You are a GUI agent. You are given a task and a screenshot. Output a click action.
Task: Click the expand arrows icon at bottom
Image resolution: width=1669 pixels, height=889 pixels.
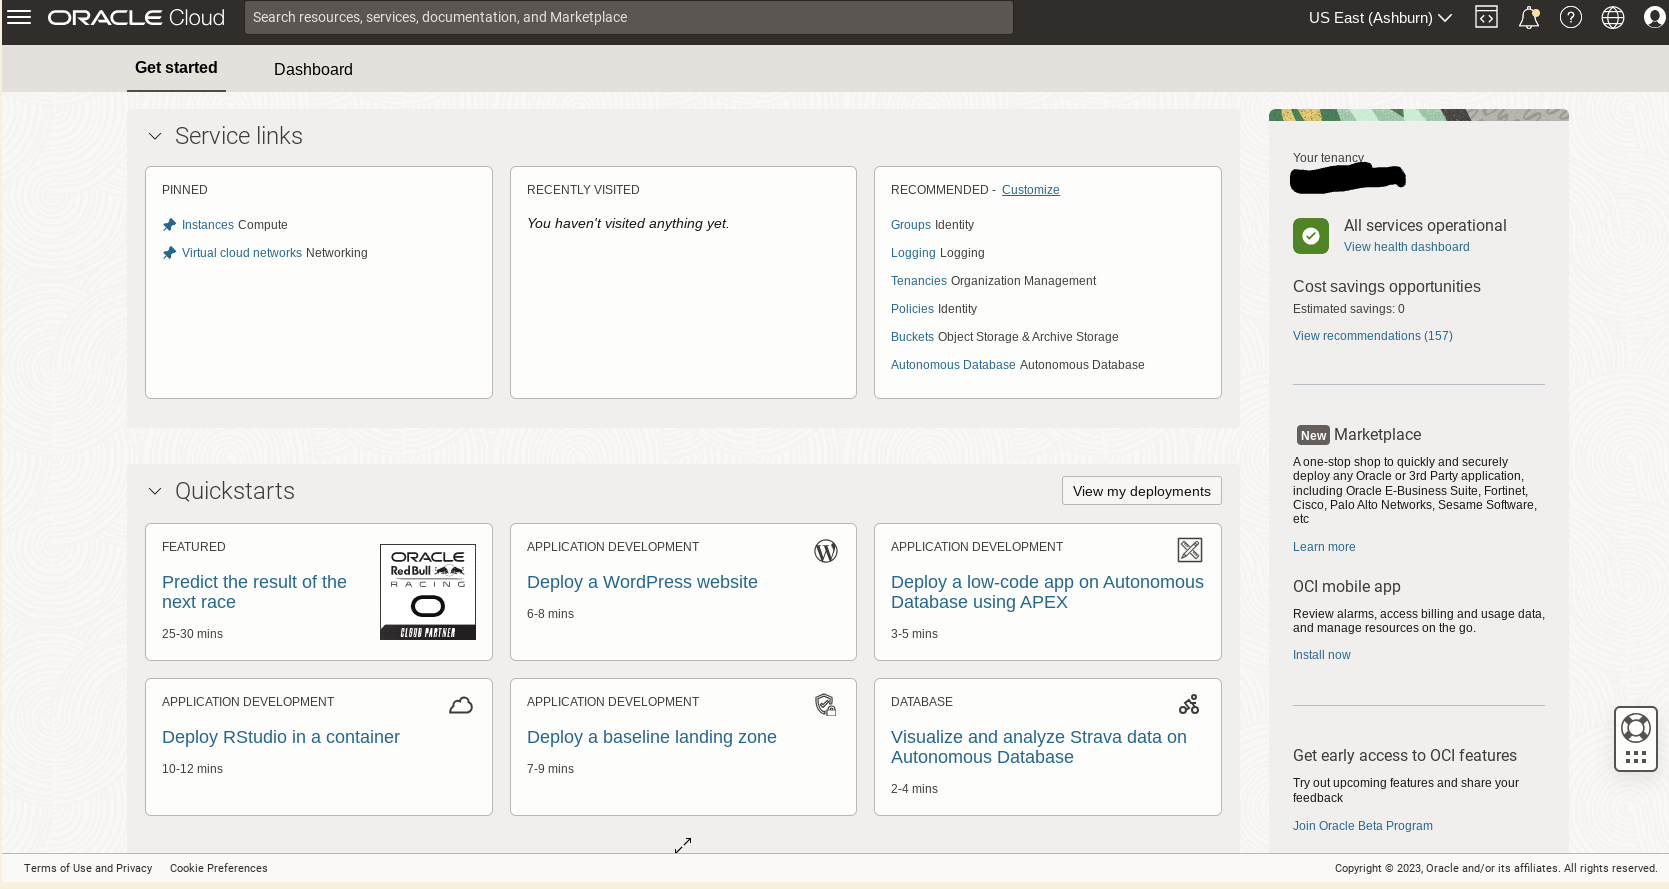683,845
